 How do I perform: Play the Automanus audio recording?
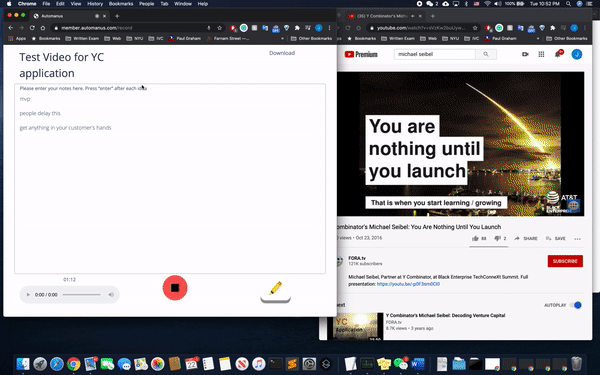[x=28, y=295]
